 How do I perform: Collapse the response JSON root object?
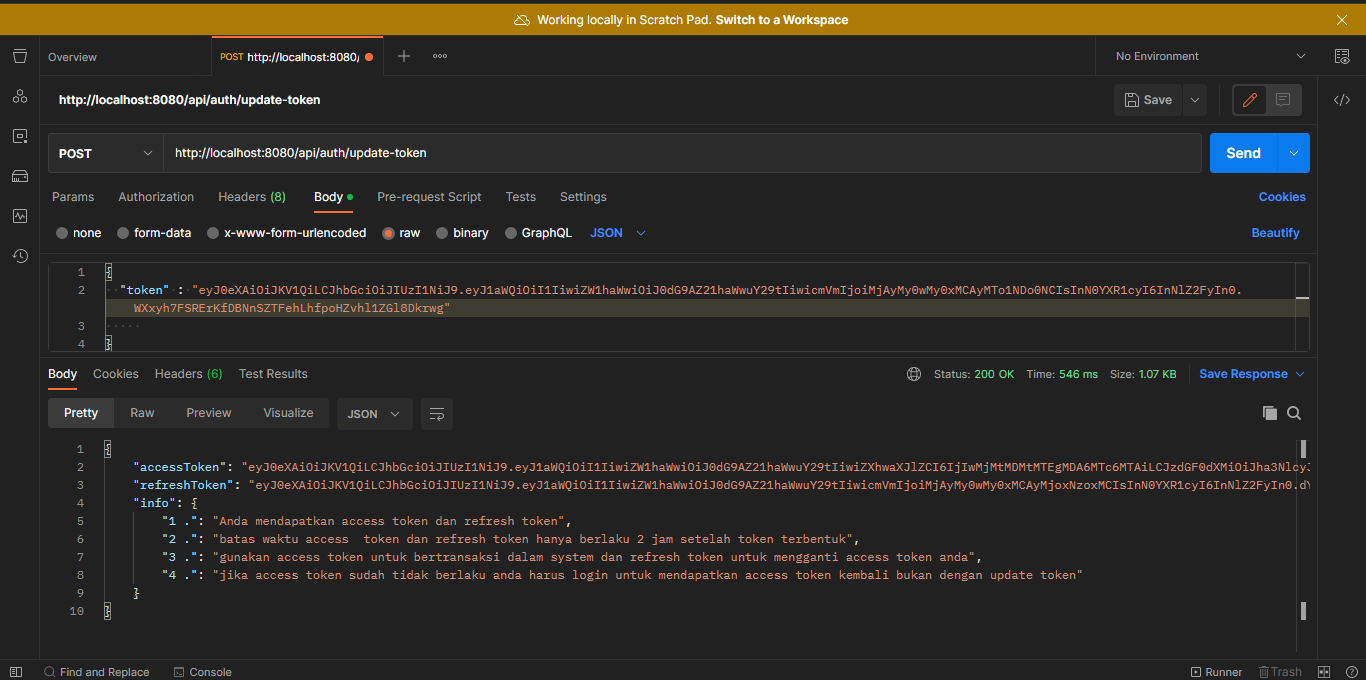tap(107, 449)
